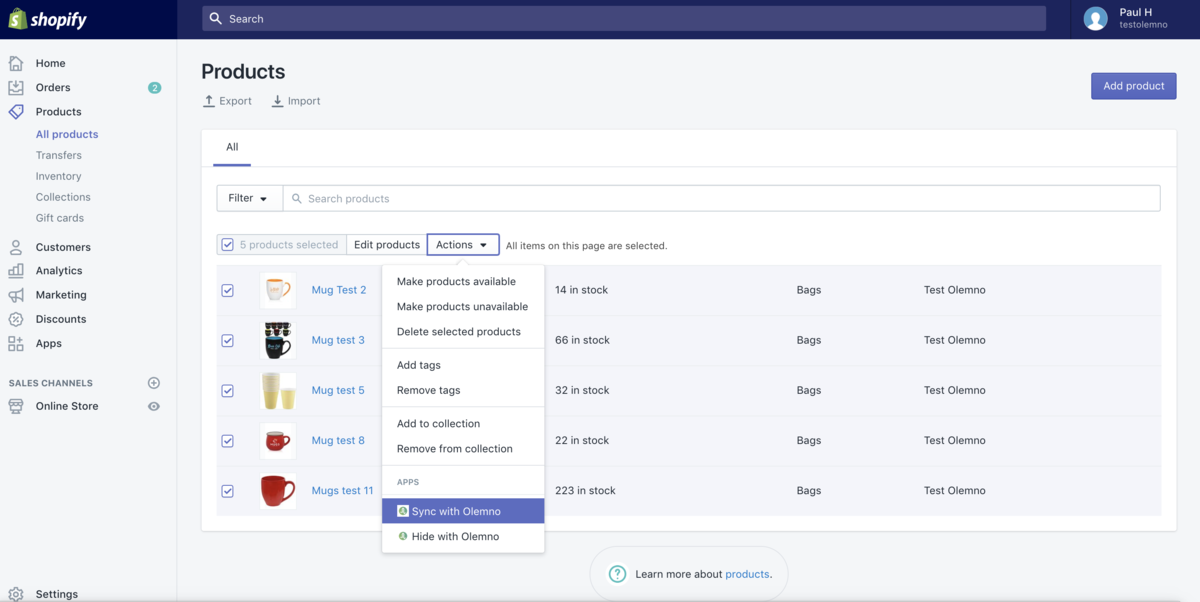
Task: Open Transfers in the sidebar
Action: point(59,155)
